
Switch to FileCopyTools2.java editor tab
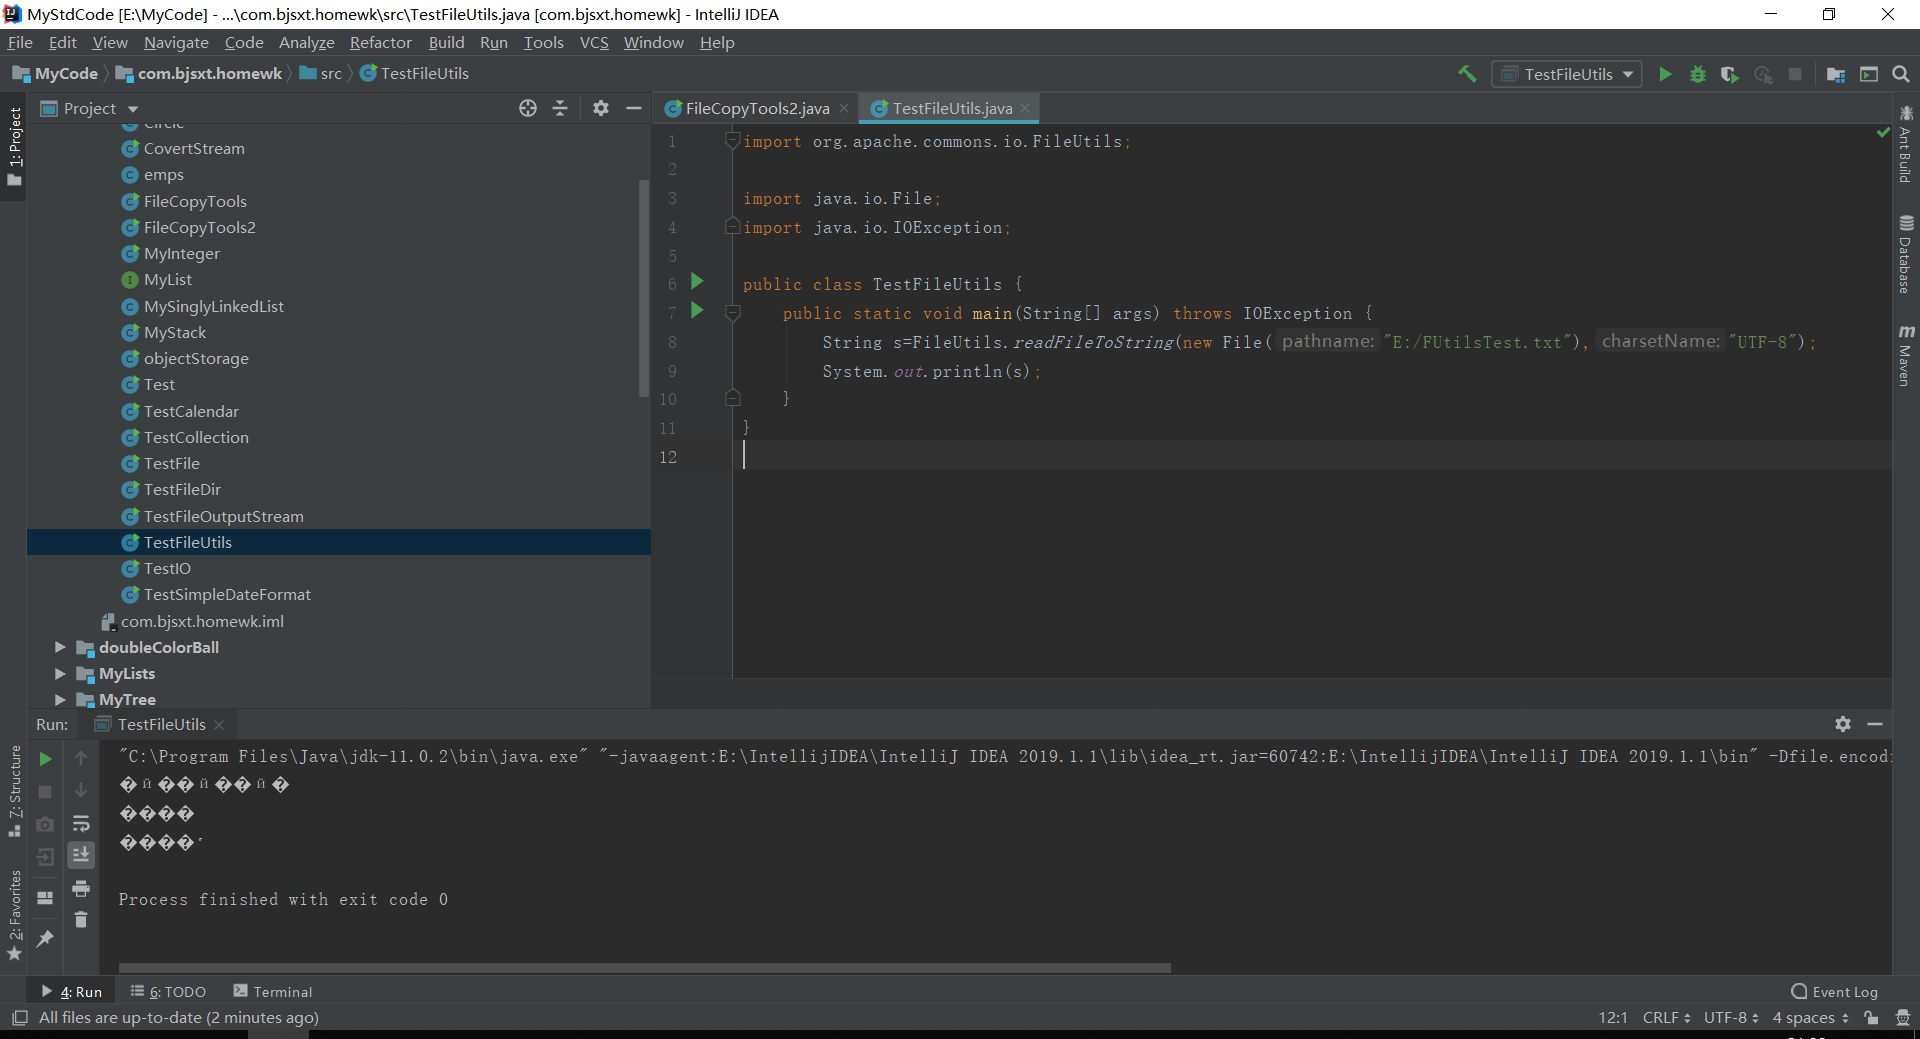757,108
